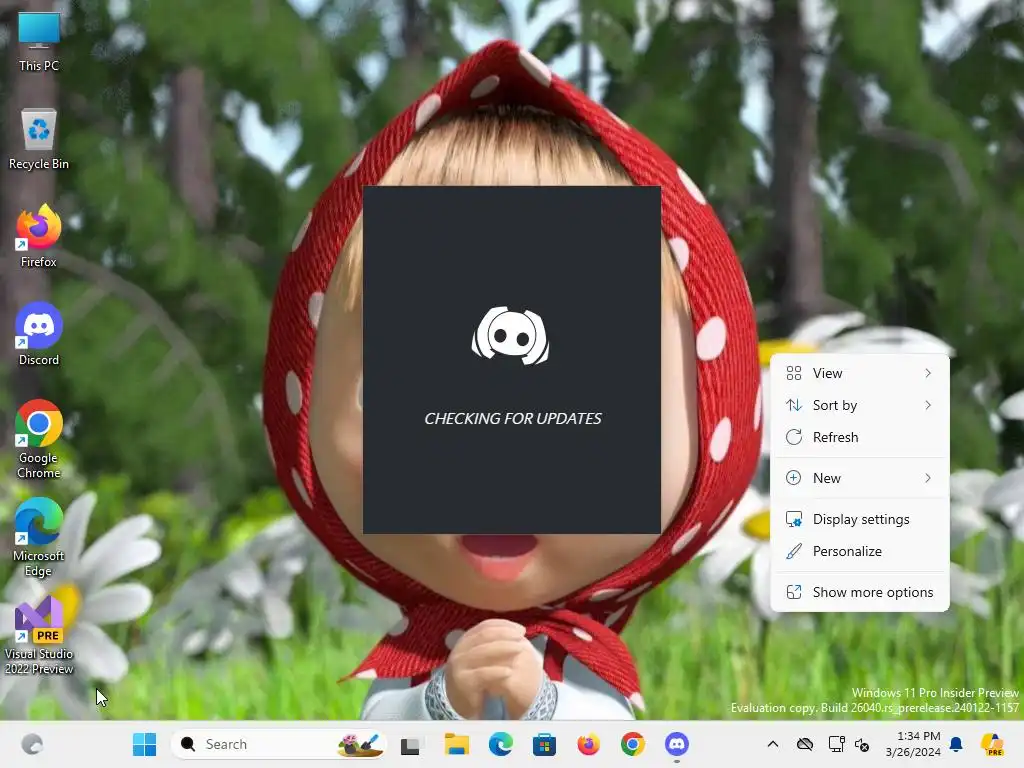1024x768 pixels.
Task: Click the CHECKING FOR UPDATES text
Action: tap(513, 419)
